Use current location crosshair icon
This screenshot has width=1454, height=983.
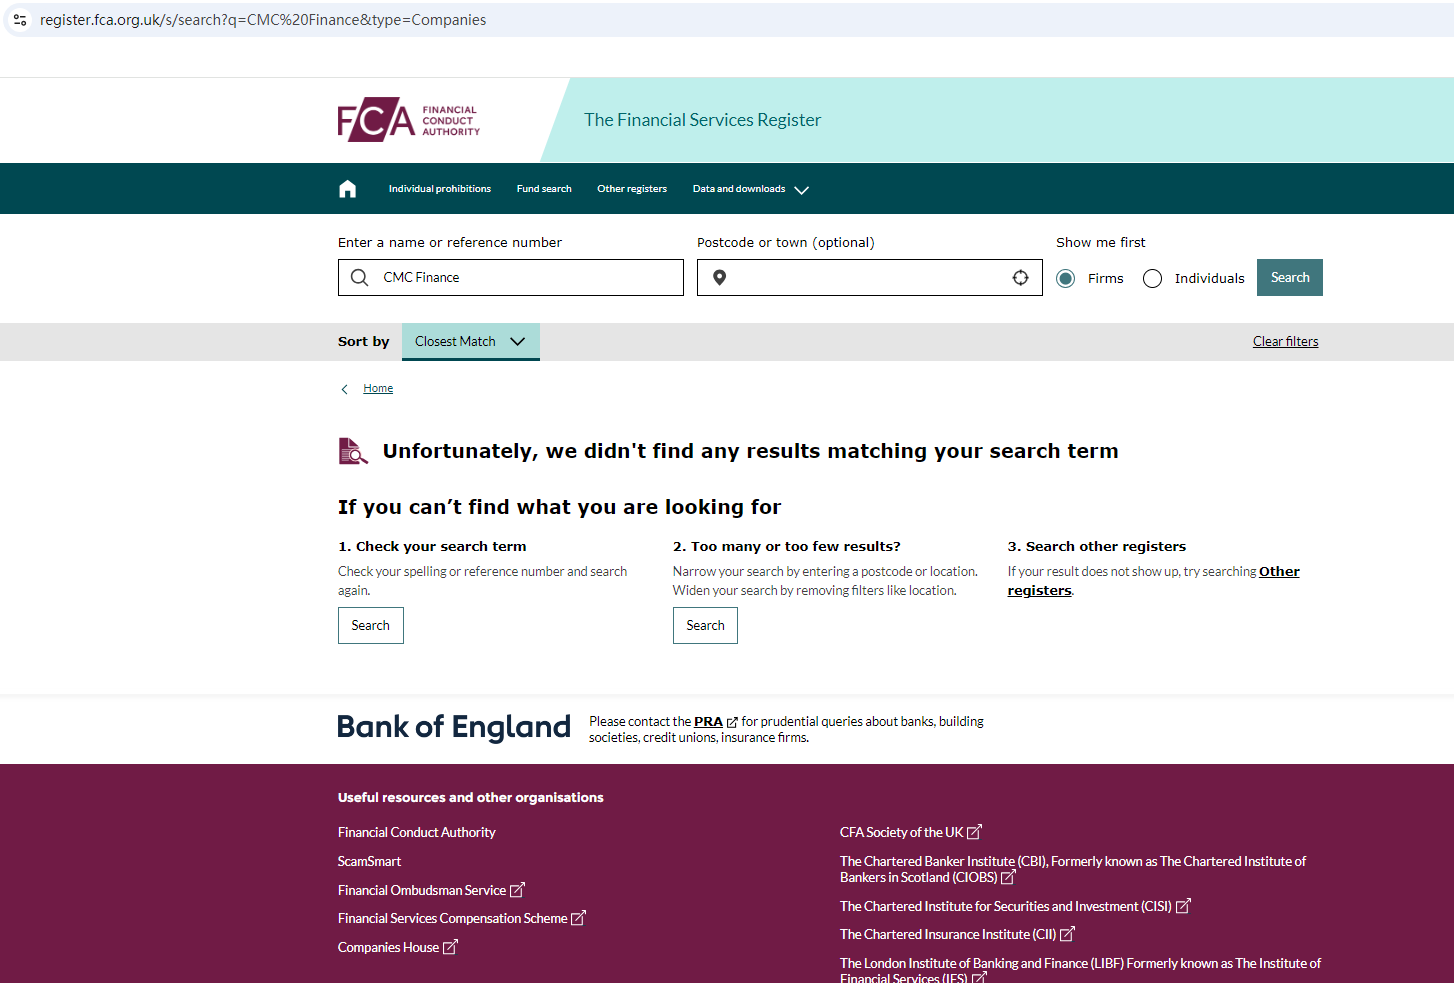click(x=1020, y=277)
